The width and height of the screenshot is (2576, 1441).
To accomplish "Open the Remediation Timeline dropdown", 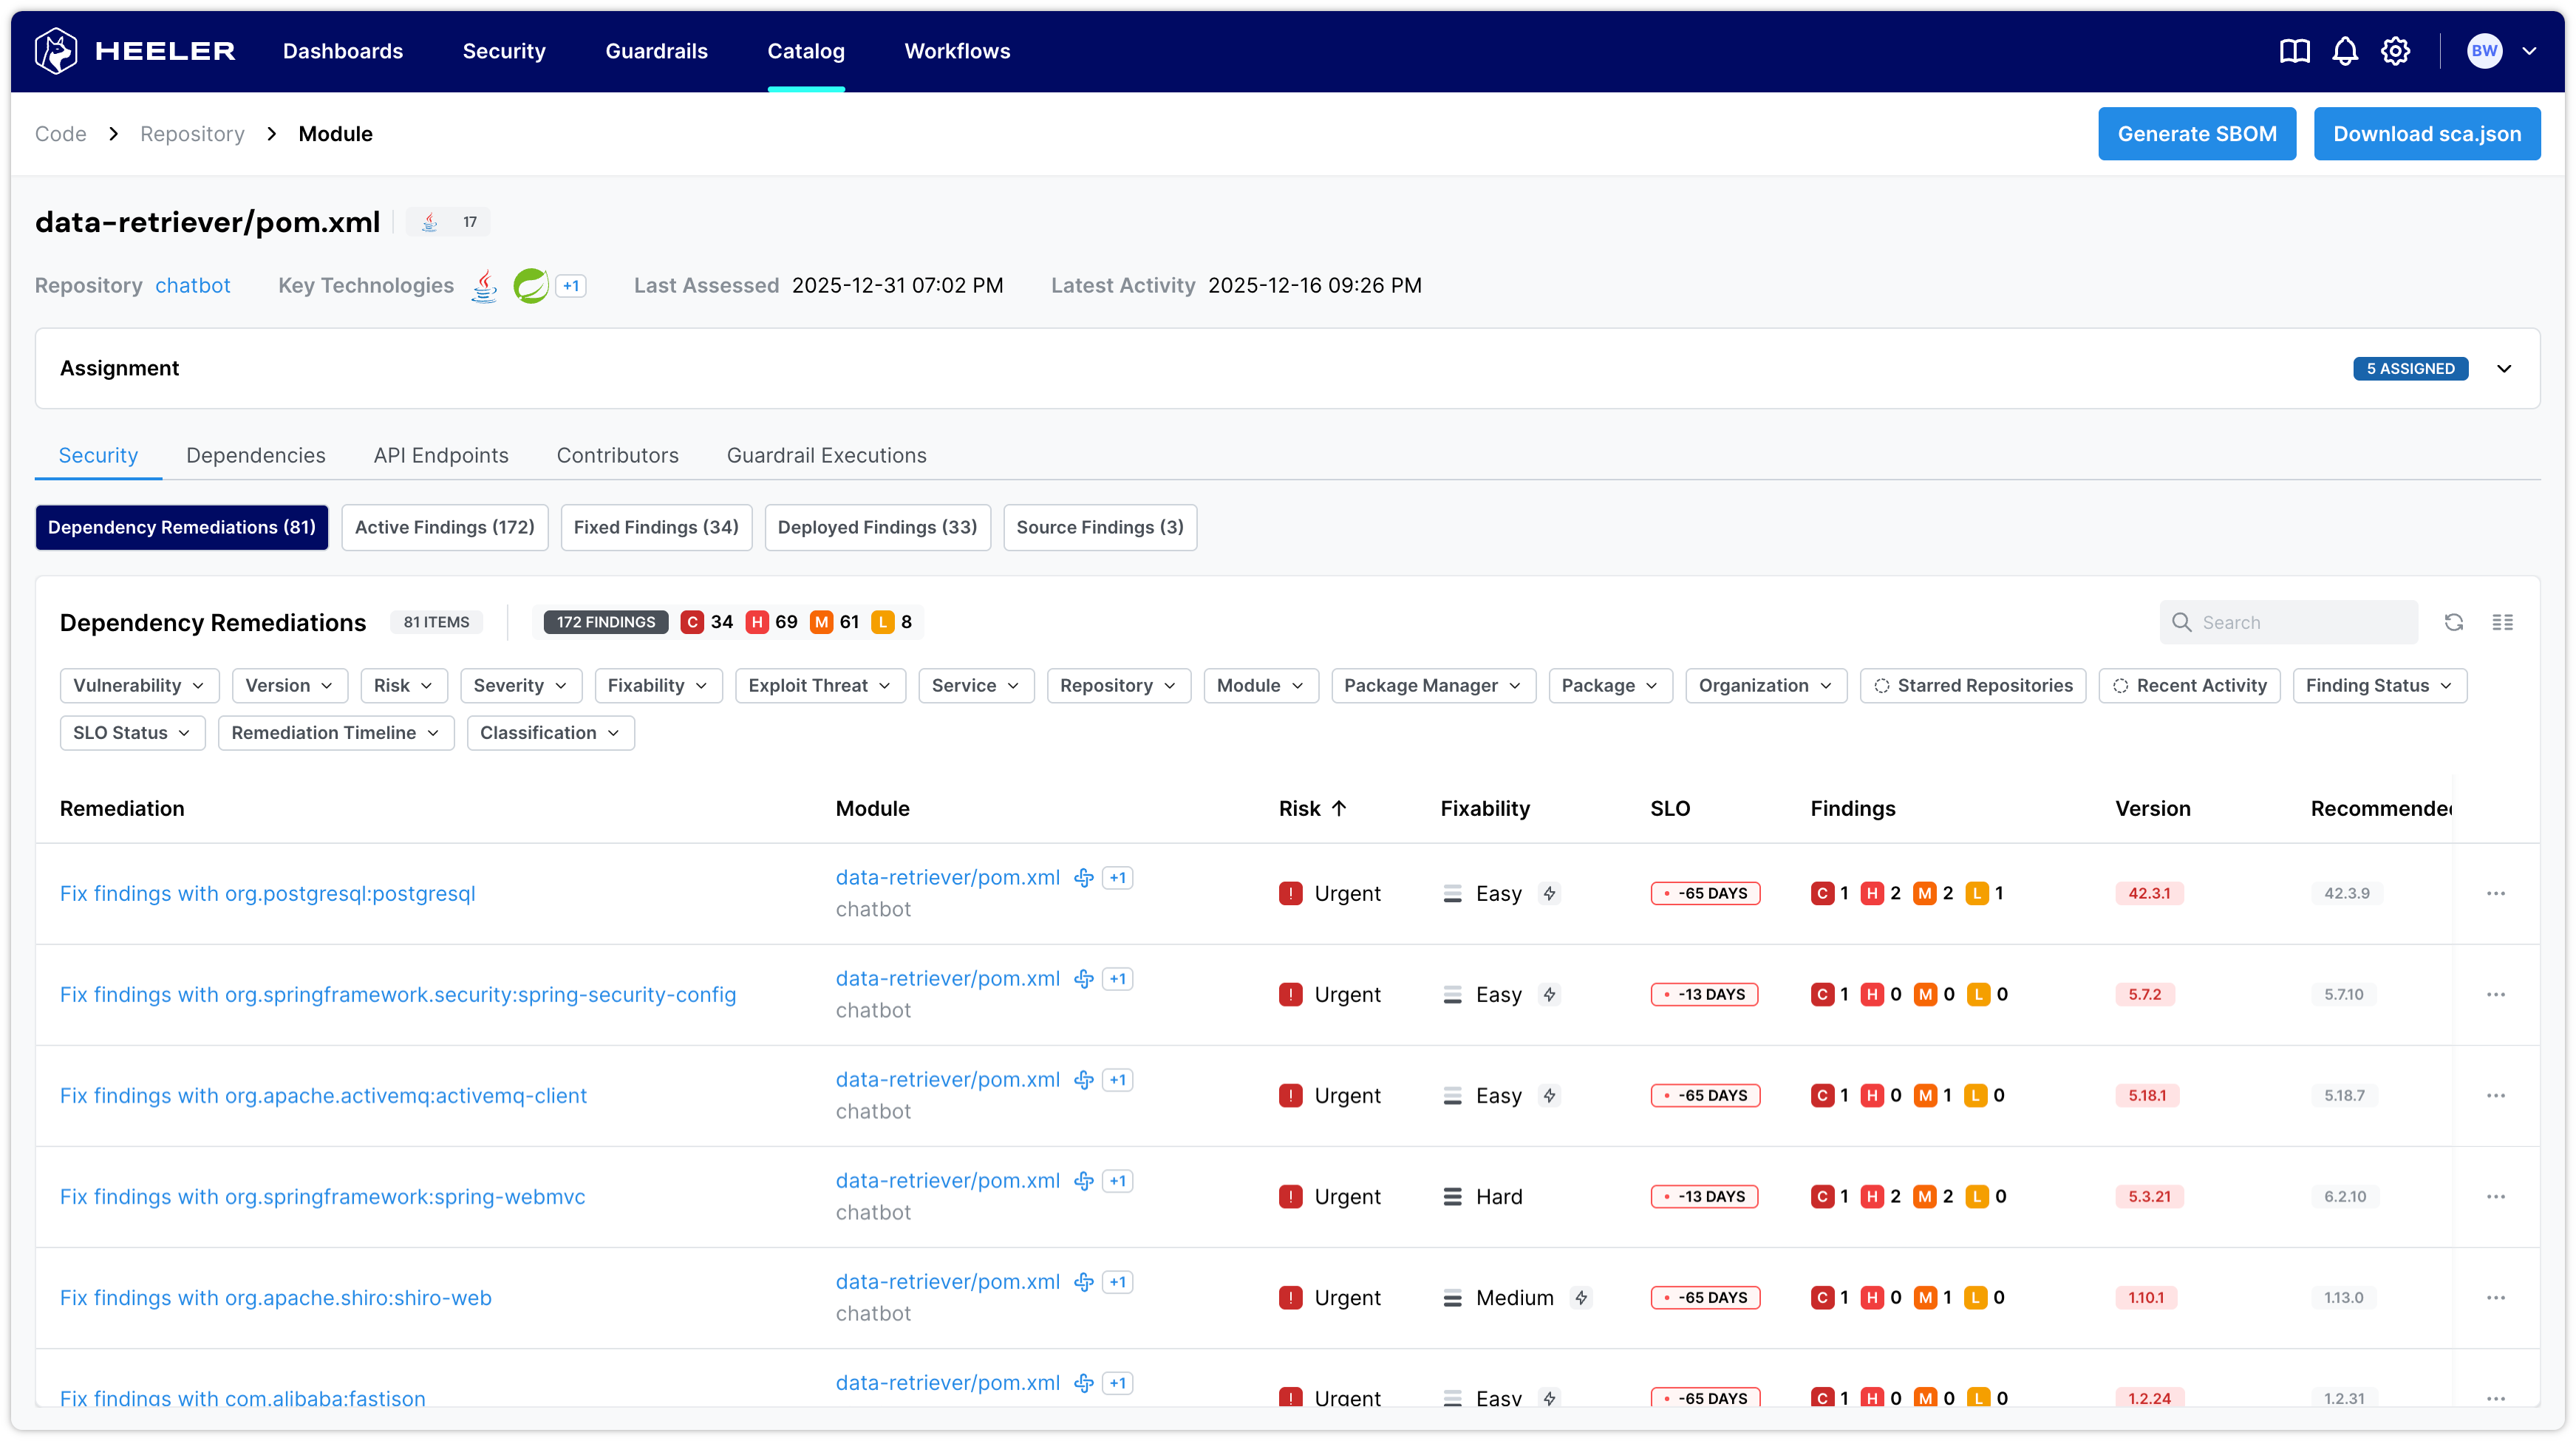I will pyautogui.click(x=335, y=733).
